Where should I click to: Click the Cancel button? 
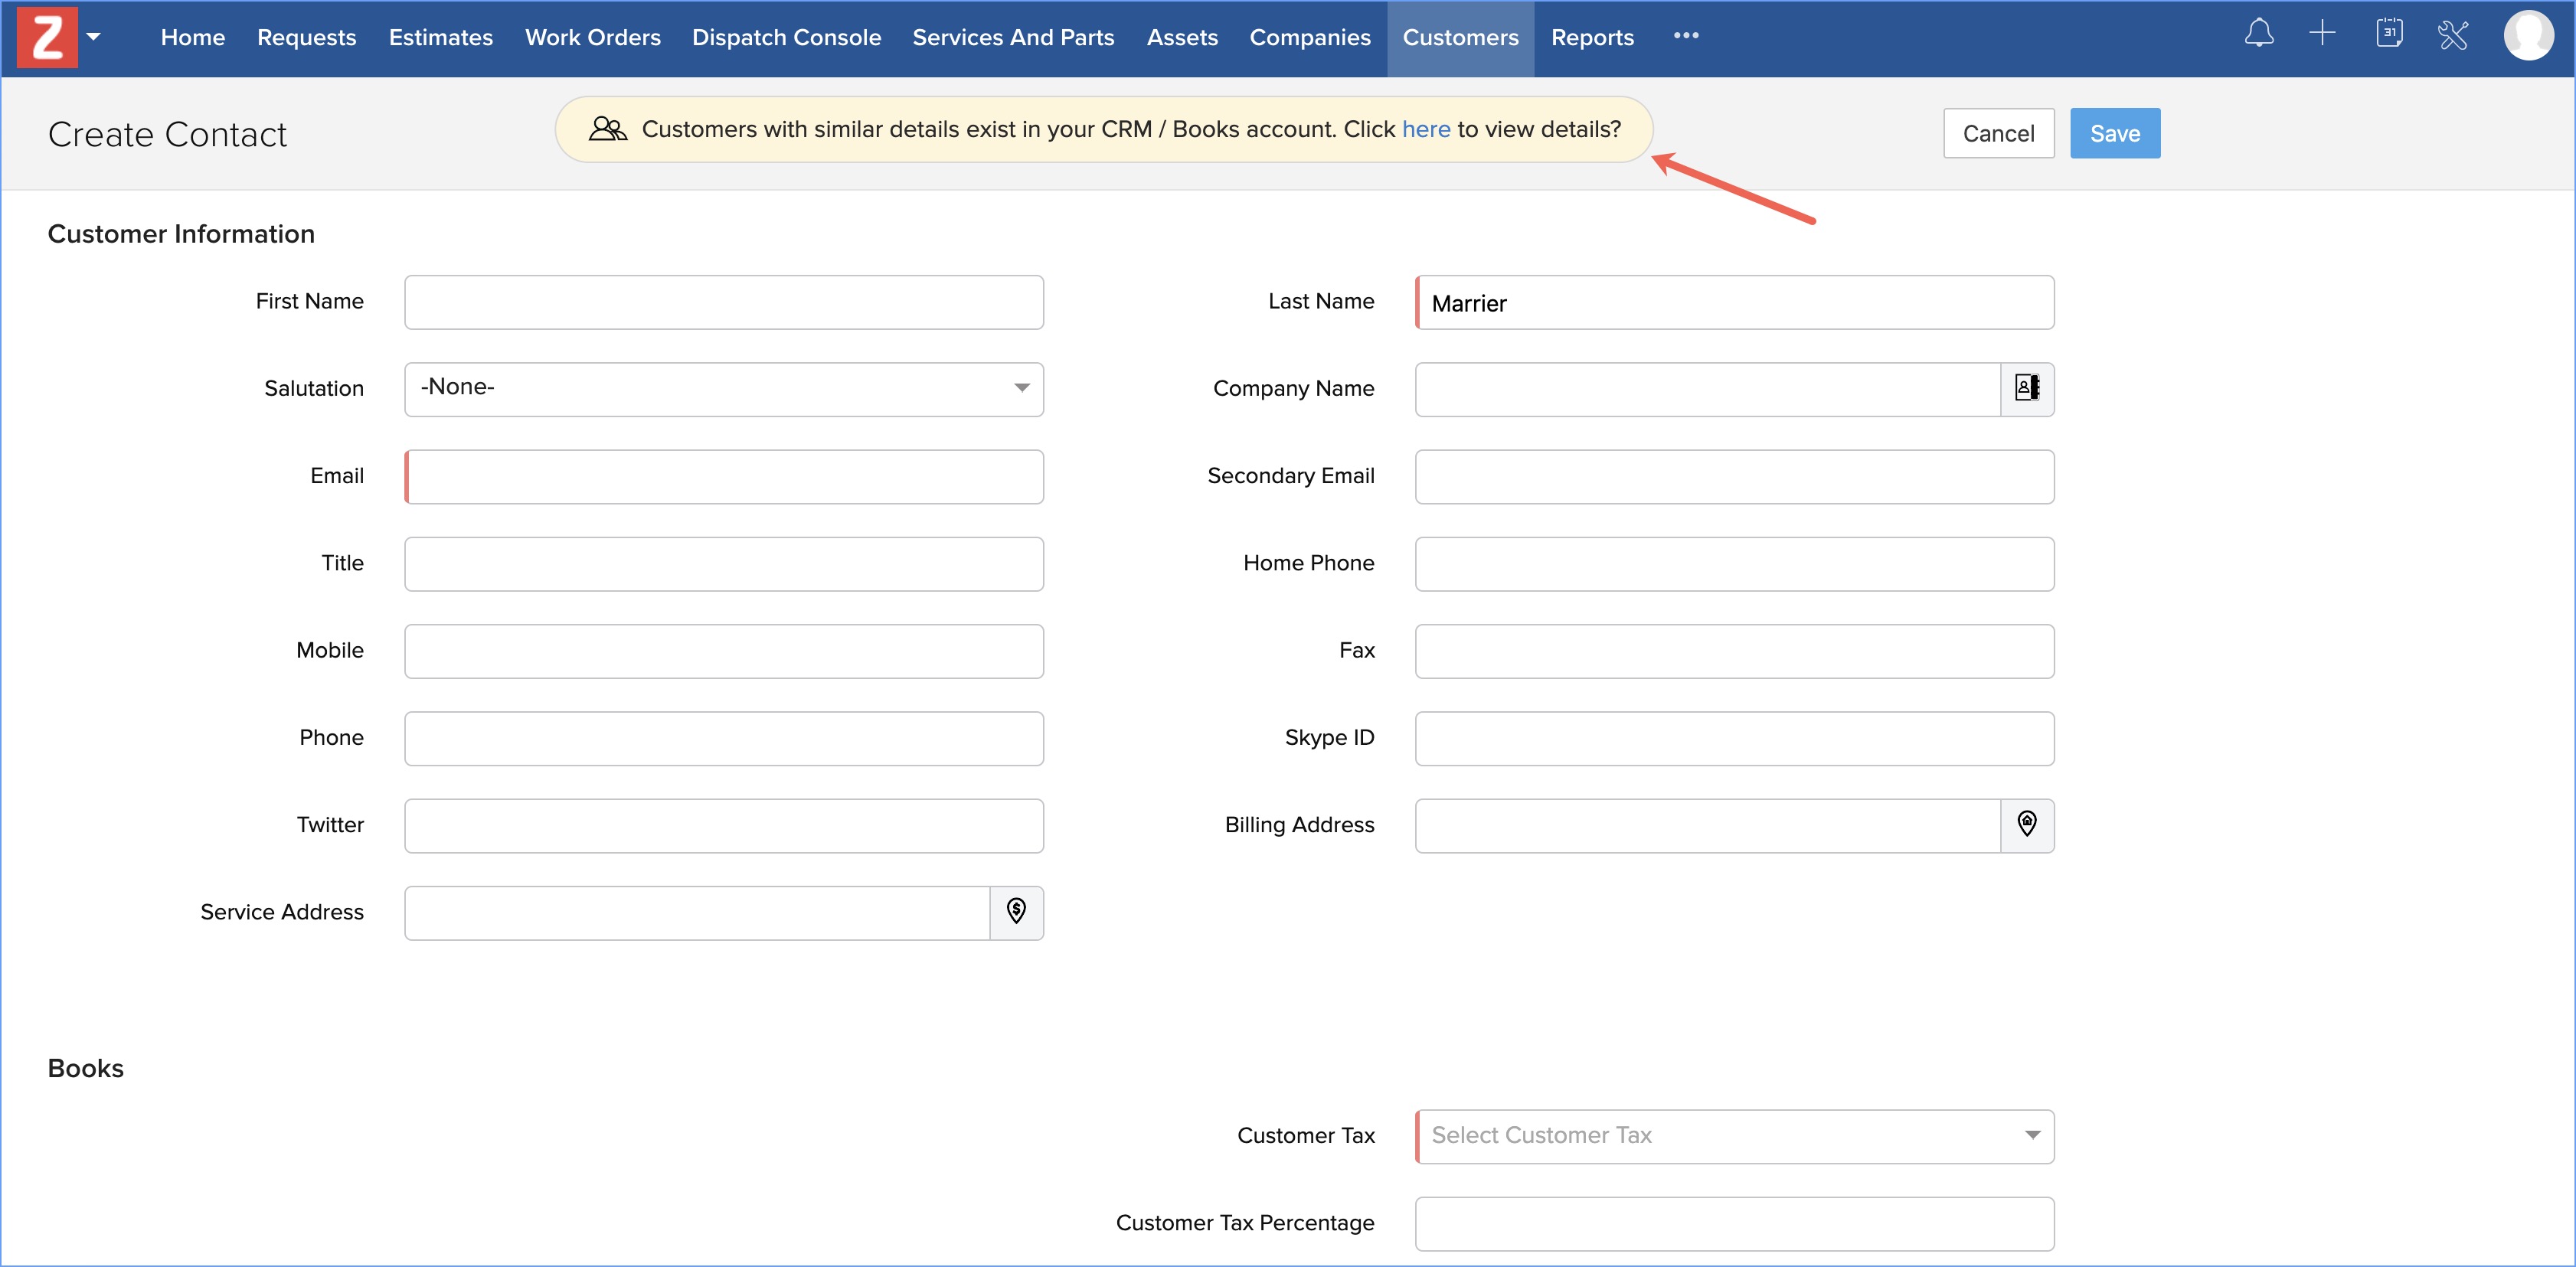pyautogui.click(x=1998, y=134)
